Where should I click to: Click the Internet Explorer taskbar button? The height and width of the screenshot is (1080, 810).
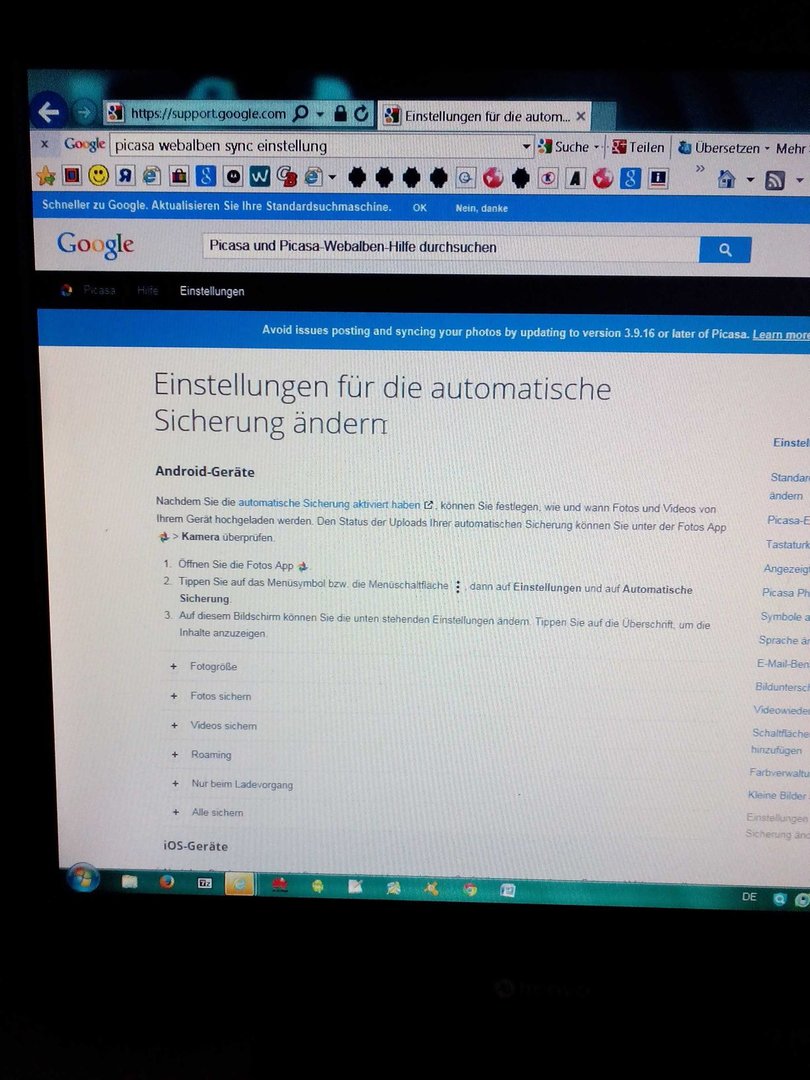point(240,884)
